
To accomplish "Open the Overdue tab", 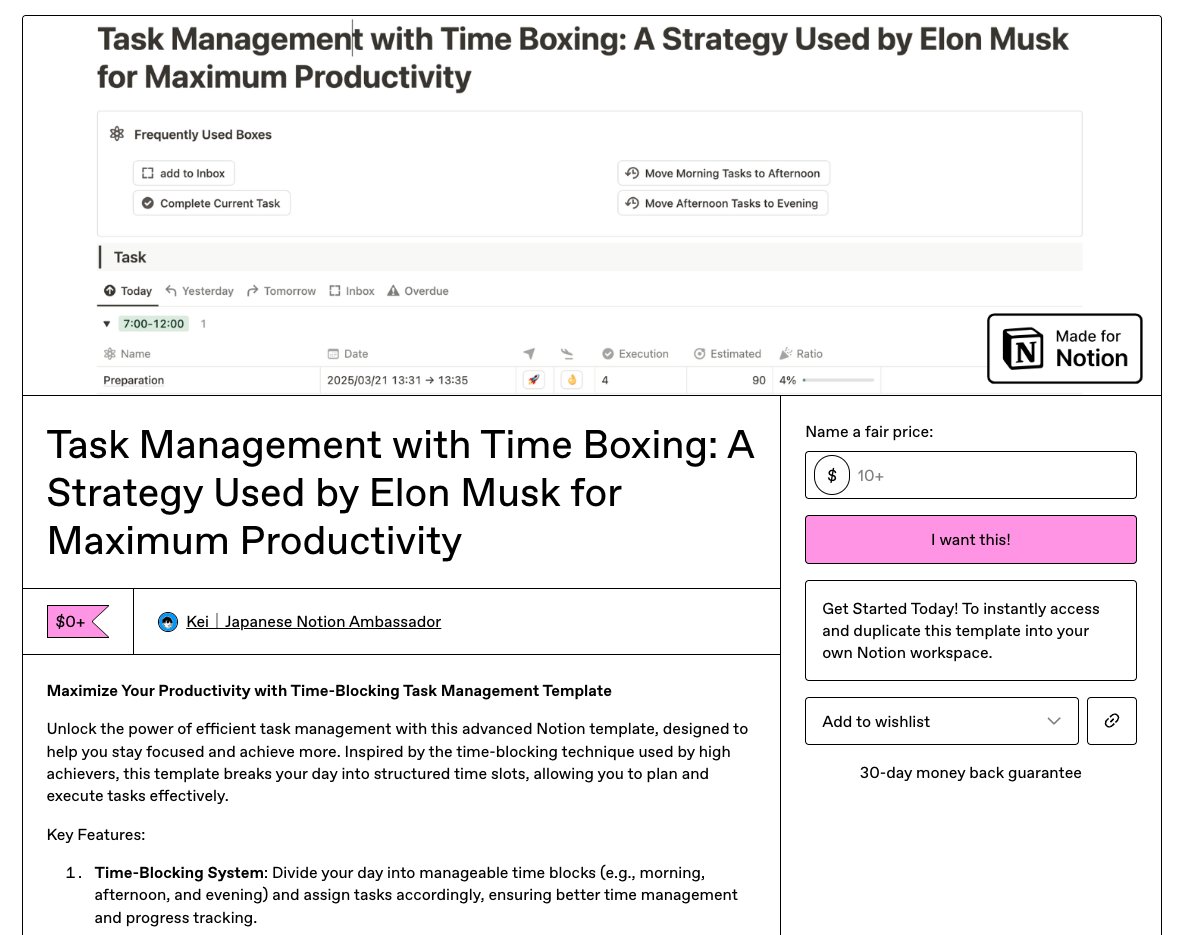I will (417, 291).
